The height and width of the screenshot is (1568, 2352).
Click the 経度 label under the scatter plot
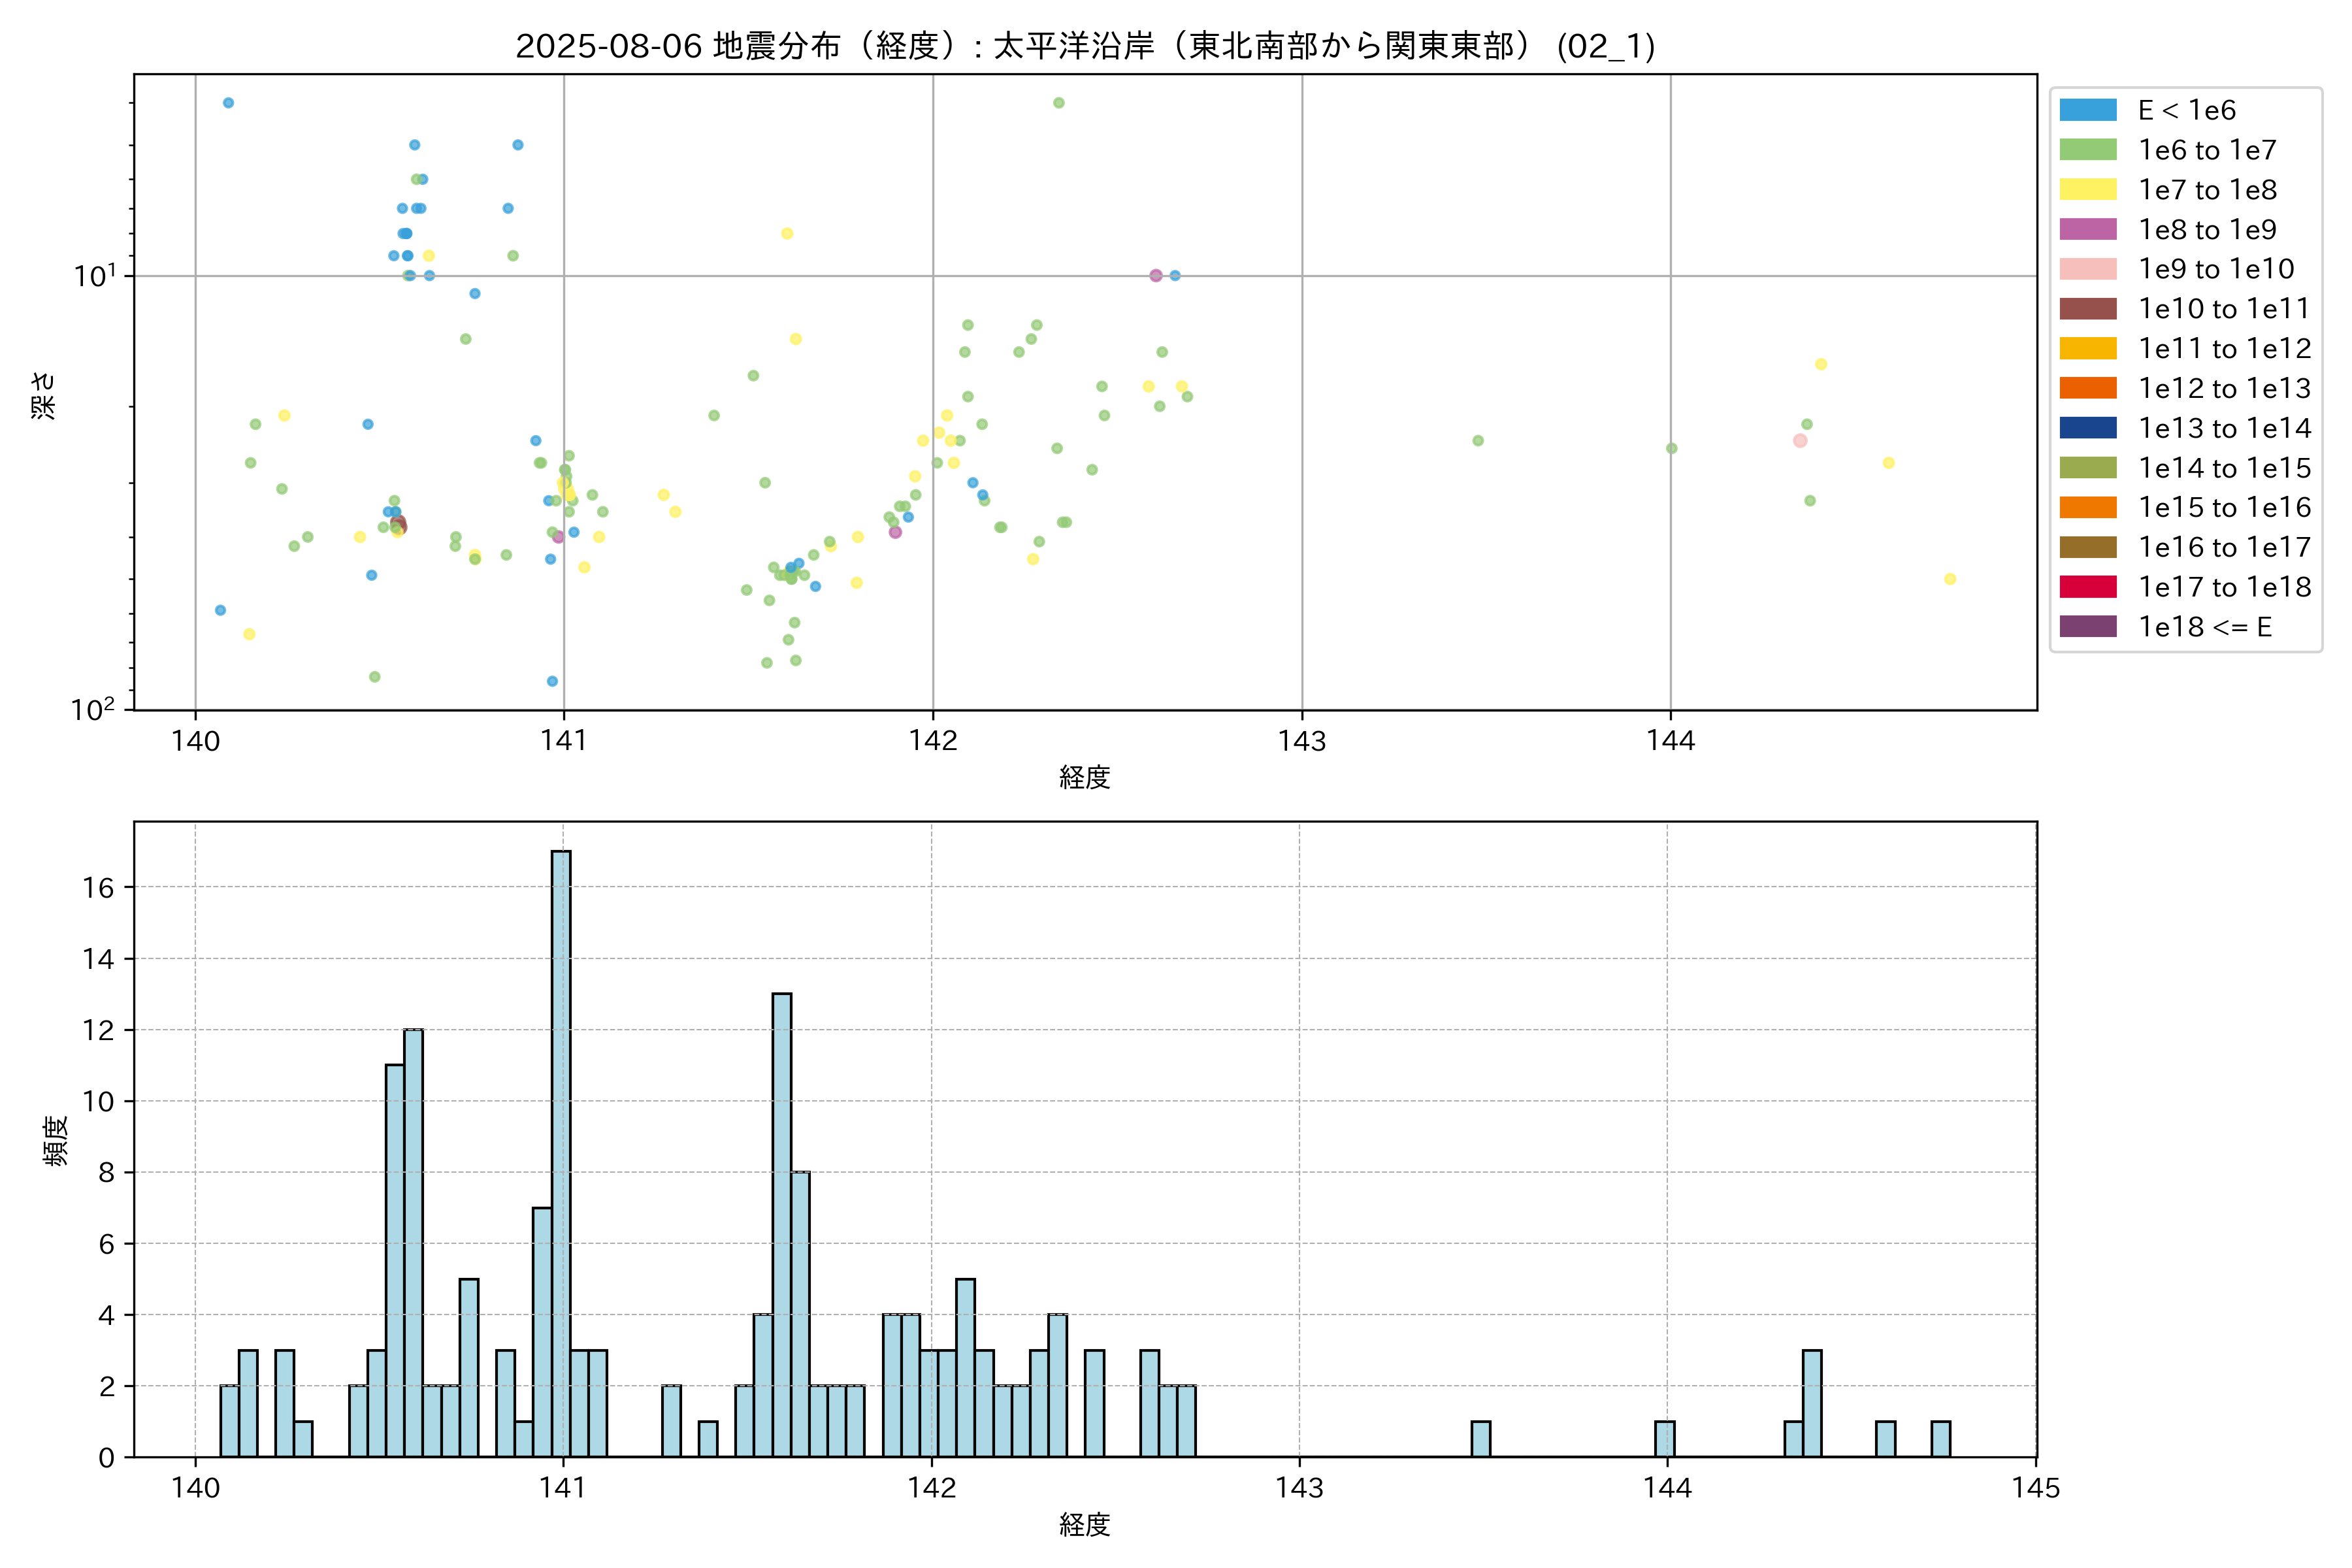(1084, 777)
